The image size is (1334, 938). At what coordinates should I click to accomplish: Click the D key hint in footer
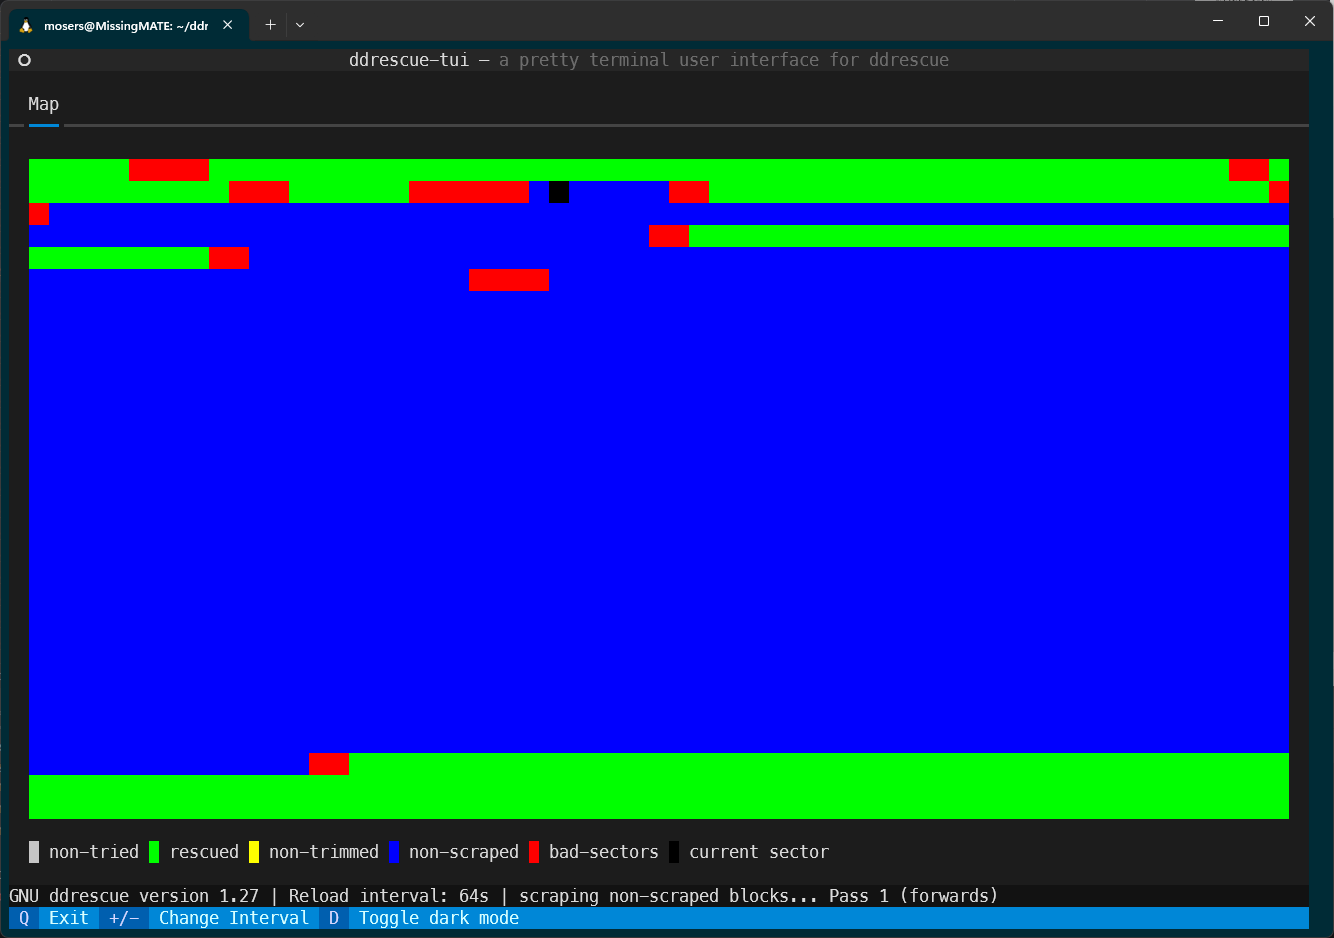tap(334, 918)
